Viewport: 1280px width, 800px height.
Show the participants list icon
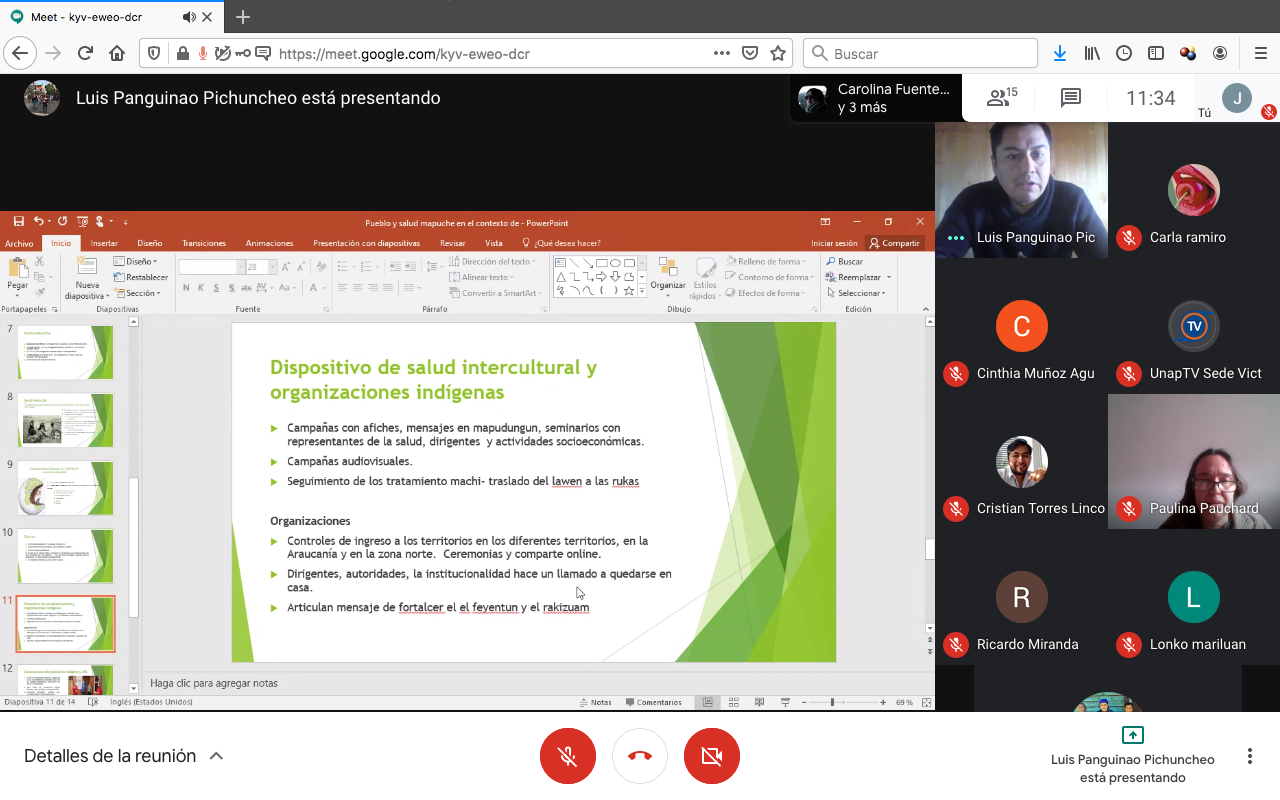(1000, 98)
